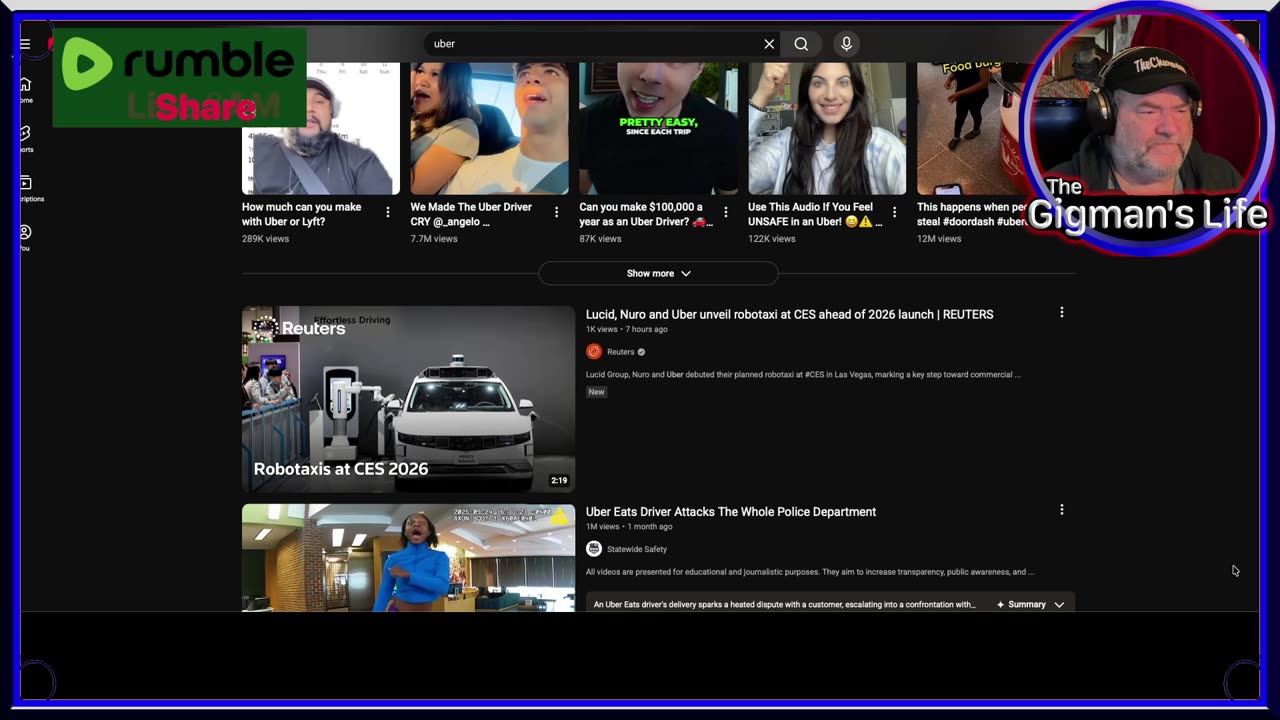Viewport: 1280px width, 720px height.
Task: Open Shorts from the sidebar
Action: coord(25,138)
